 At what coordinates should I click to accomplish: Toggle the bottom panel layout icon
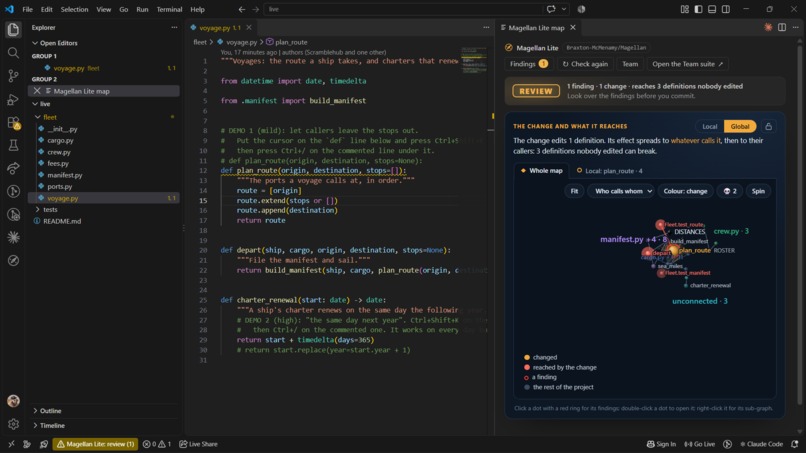tap(712, 9)
